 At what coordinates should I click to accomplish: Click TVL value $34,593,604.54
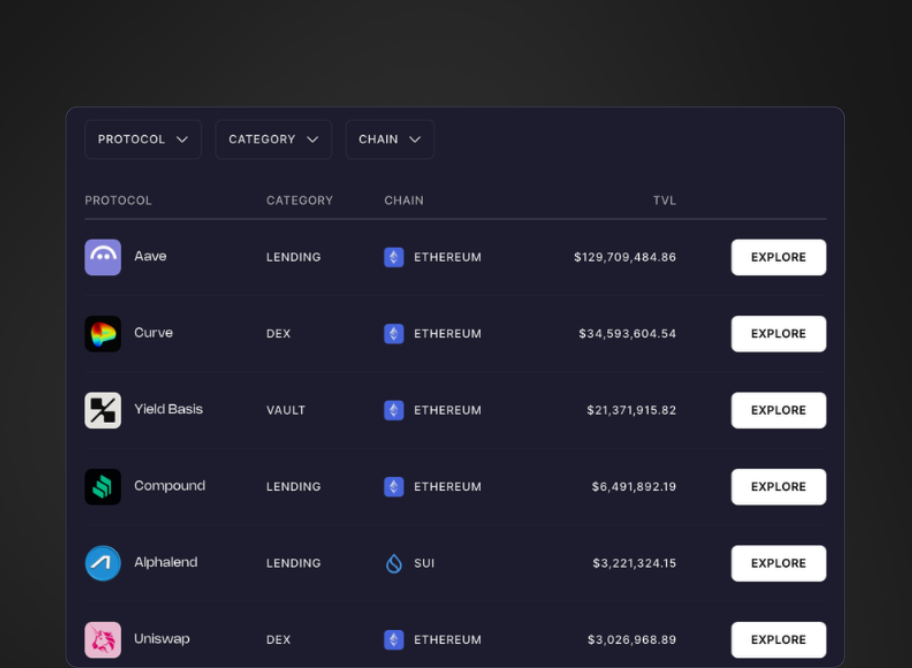tap(627, 334)
